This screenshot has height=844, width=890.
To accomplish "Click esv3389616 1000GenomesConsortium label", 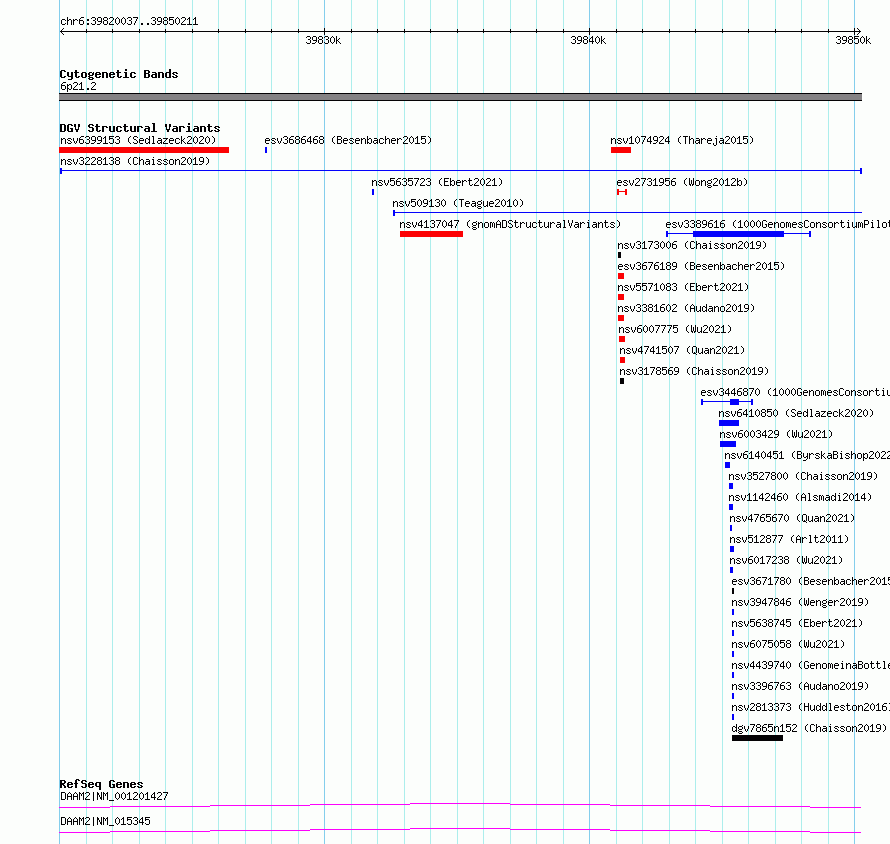I will [778, 224].
